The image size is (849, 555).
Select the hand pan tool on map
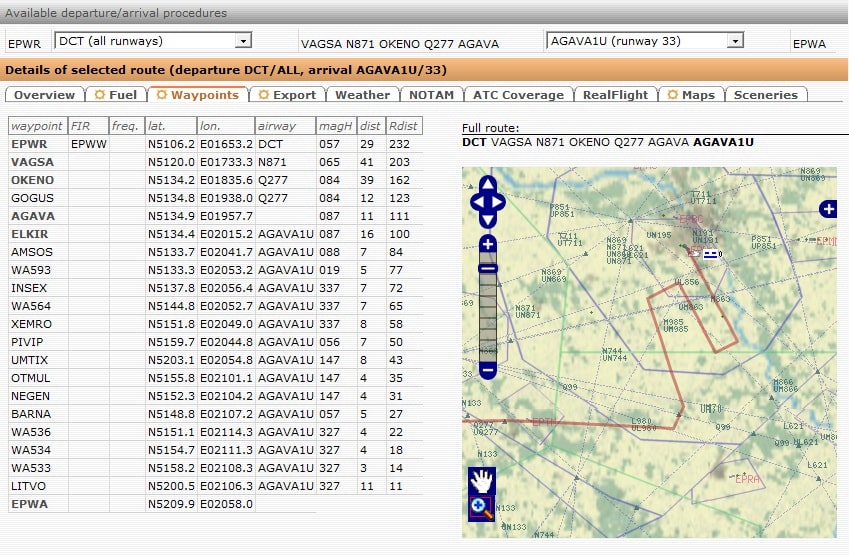coord(482,481)
